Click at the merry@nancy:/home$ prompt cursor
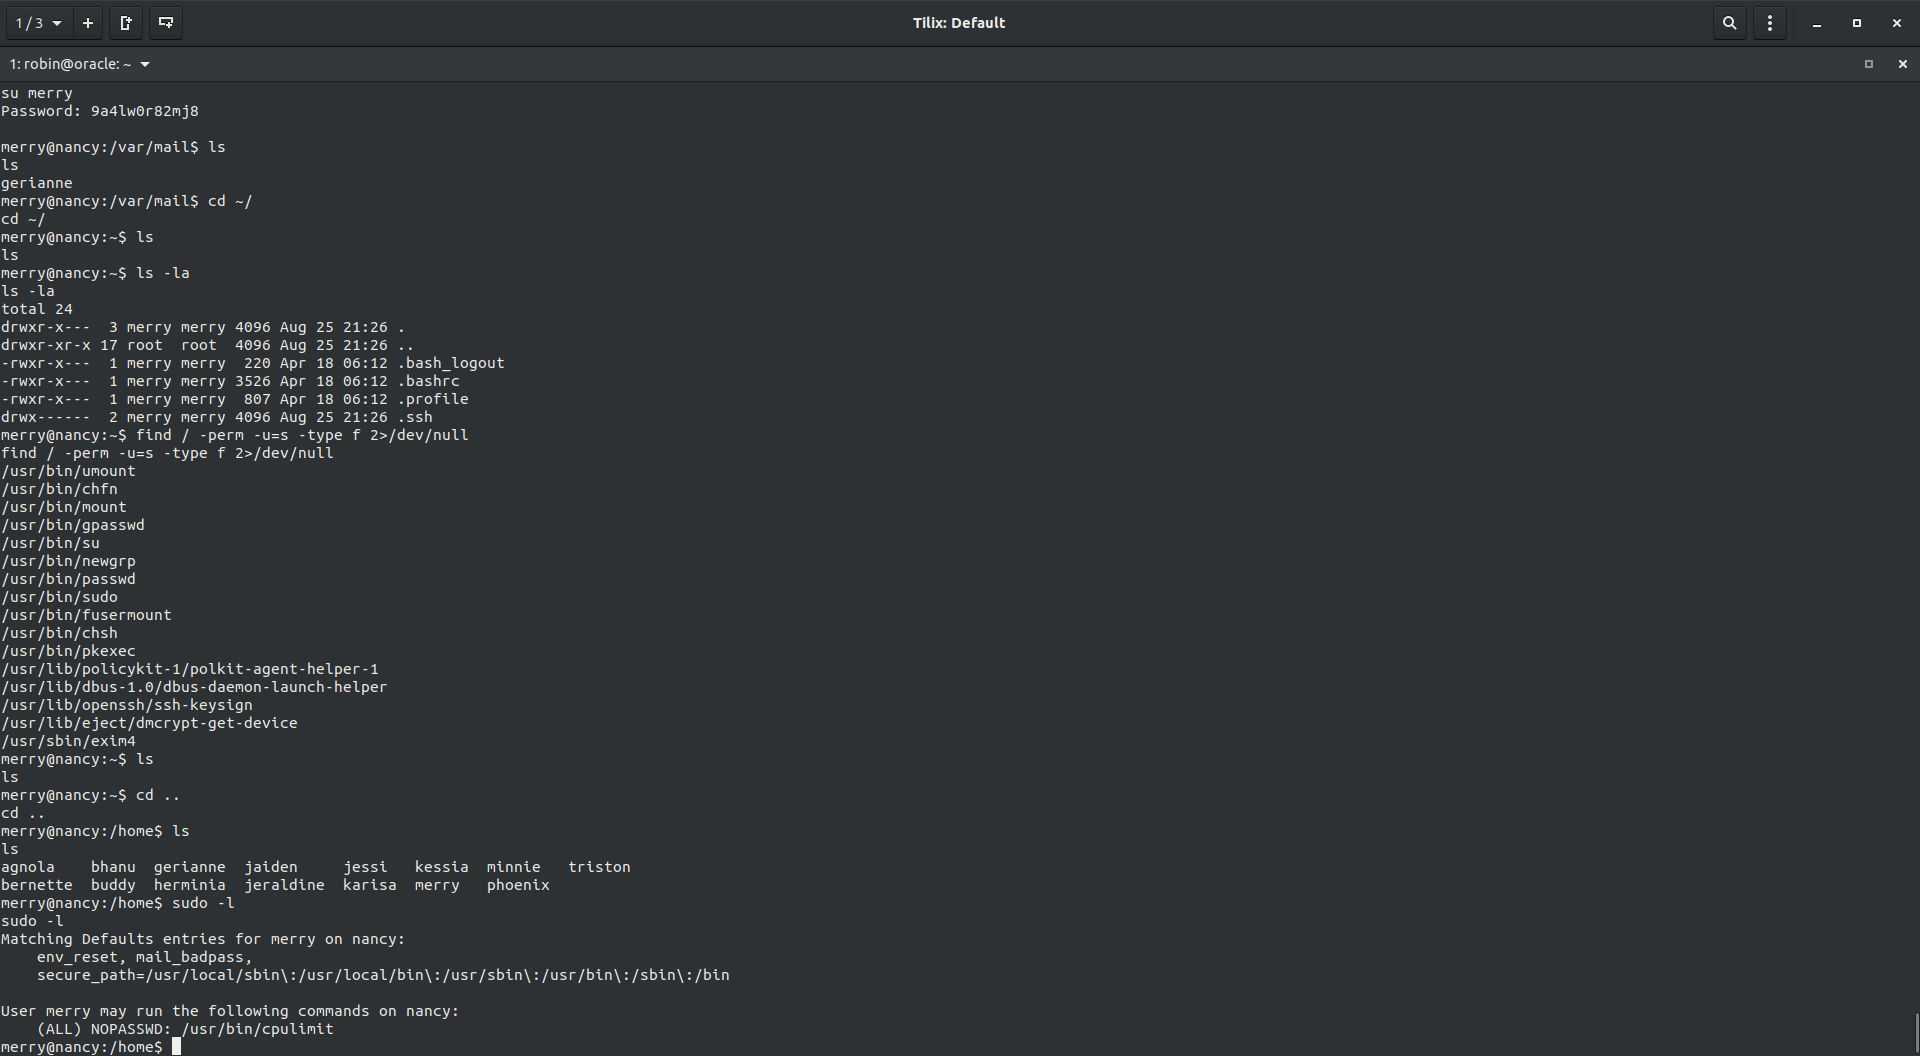1920x1056 pixels. pyautogui.click(x=177, y=1047)
